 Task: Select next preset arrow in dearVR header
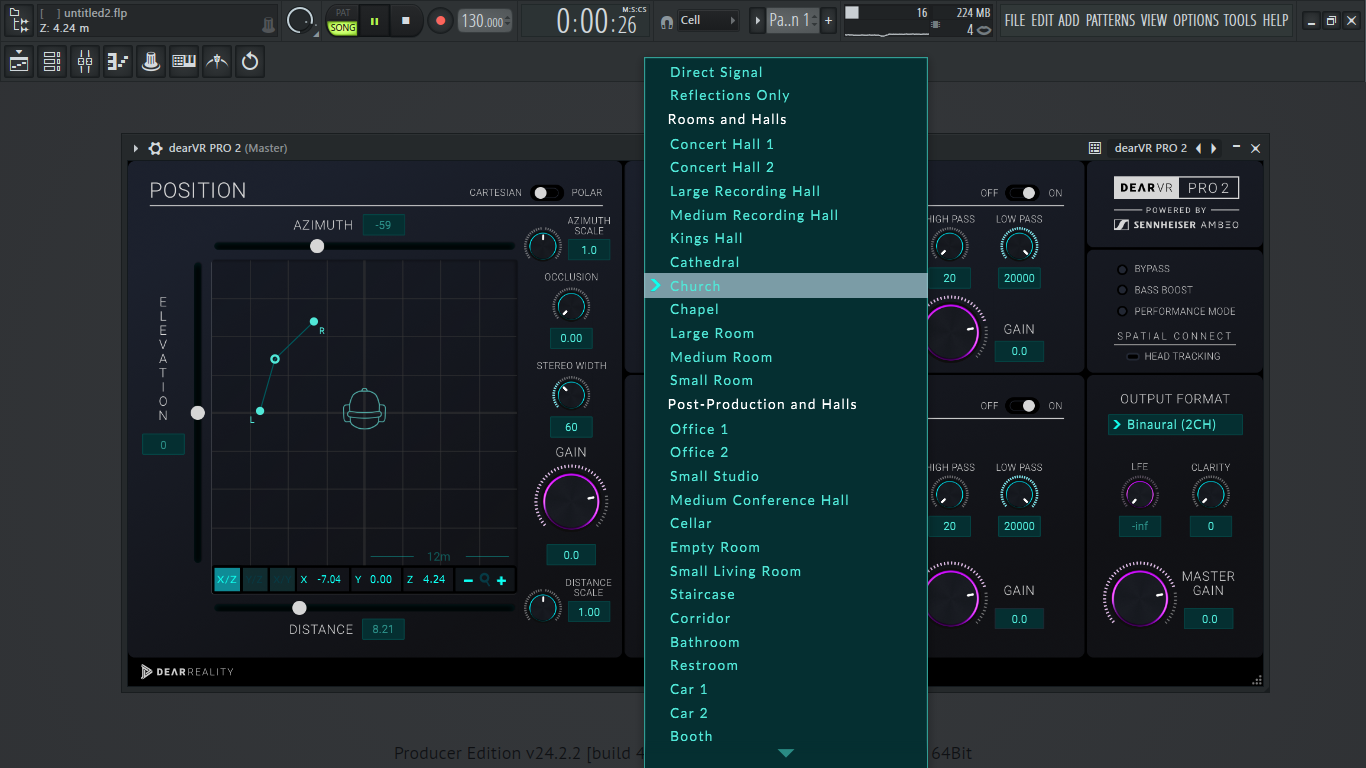coord(1213,148)
